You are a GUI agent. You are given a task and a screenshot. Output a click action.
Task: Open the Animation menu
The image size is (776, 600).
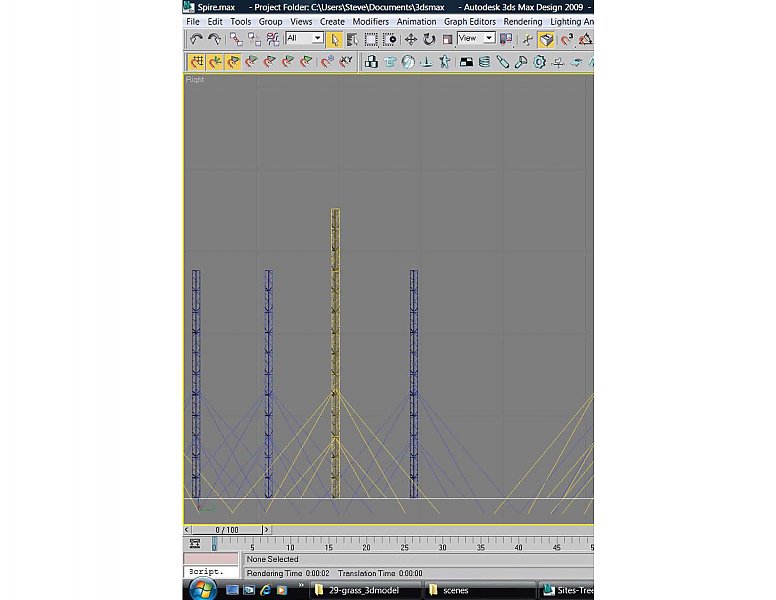coord(416,22)
